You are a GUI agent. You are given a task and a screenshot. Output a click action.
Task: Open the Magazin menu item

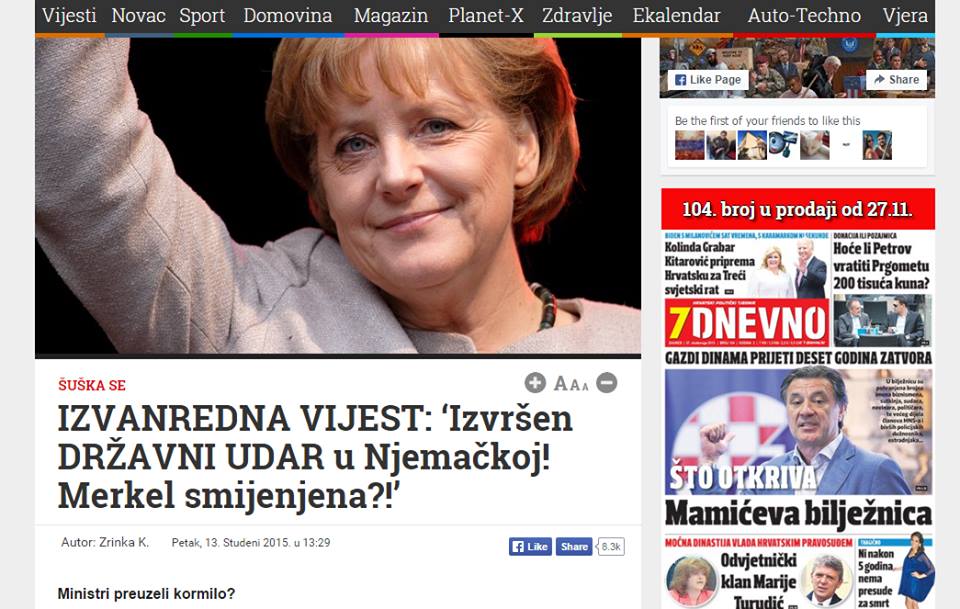point(391,15)
